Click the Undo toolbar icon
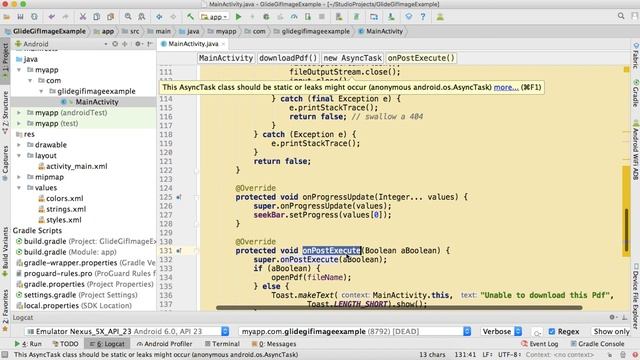Screen dimensions: 640x360 [x=51, y=17]
